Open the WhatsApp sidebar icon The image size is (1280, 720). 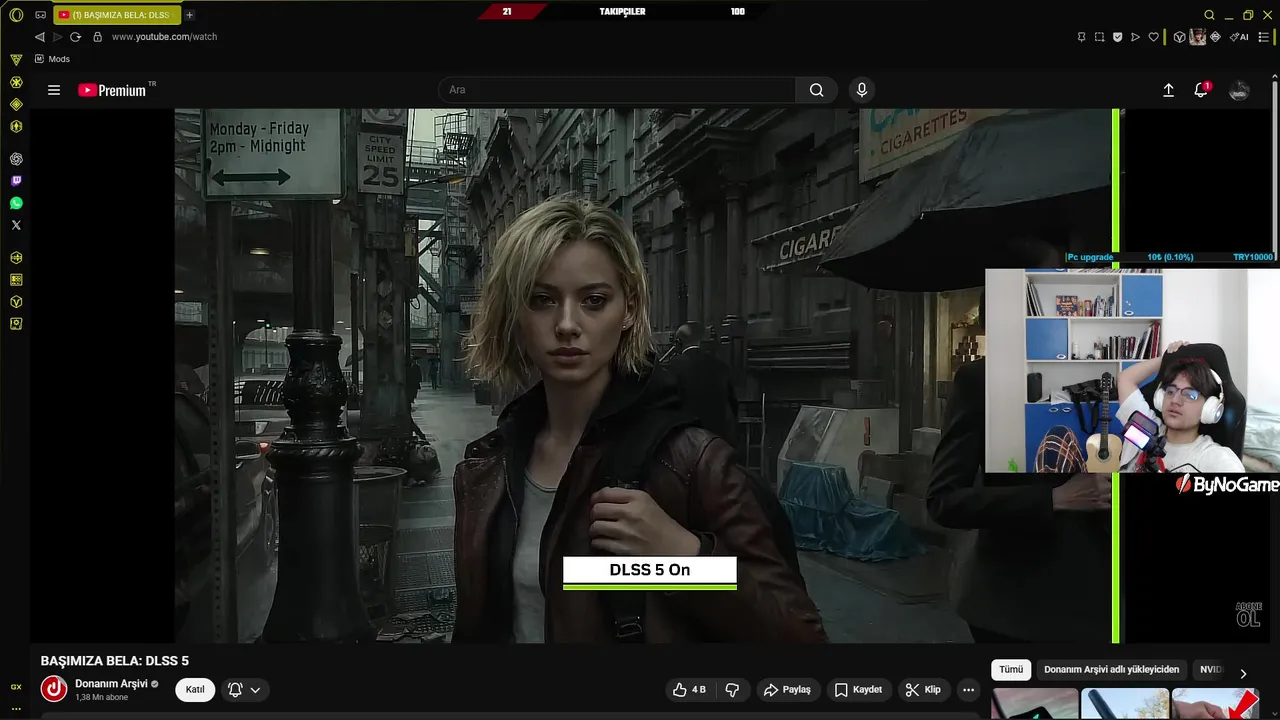coord(16,203)
